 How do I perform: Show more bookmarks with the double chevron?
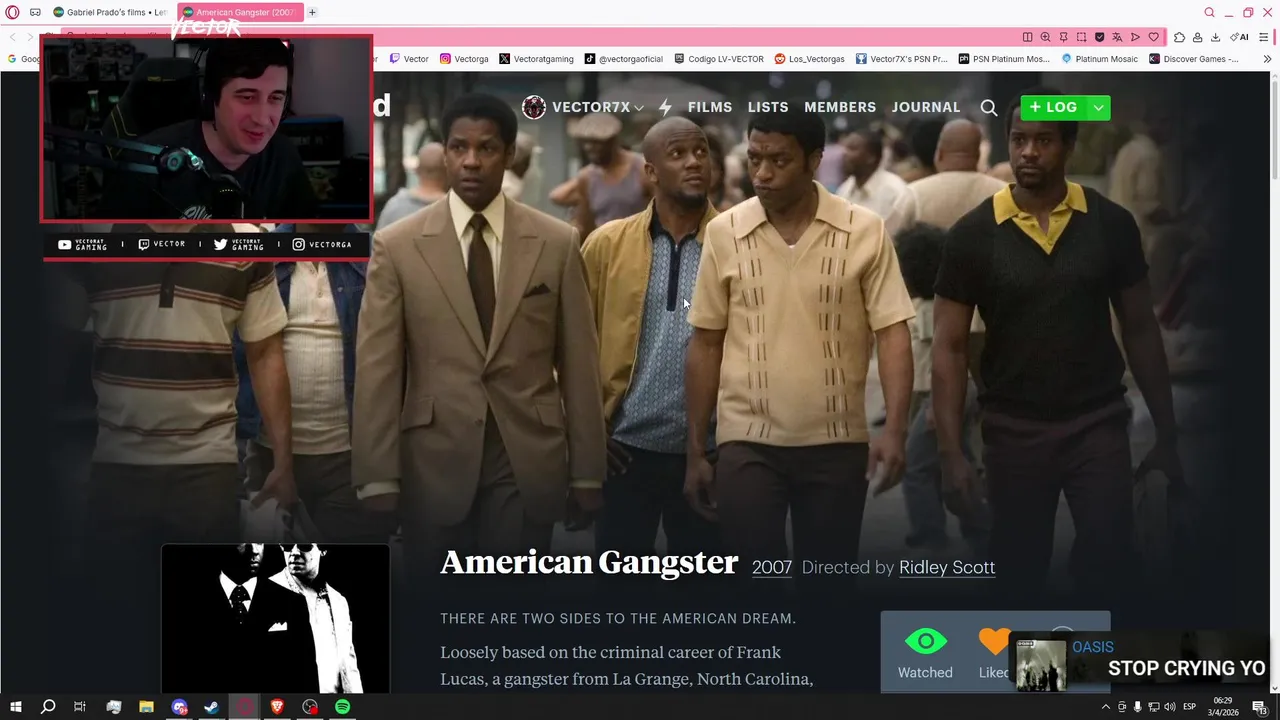(x=1267, y=59)
